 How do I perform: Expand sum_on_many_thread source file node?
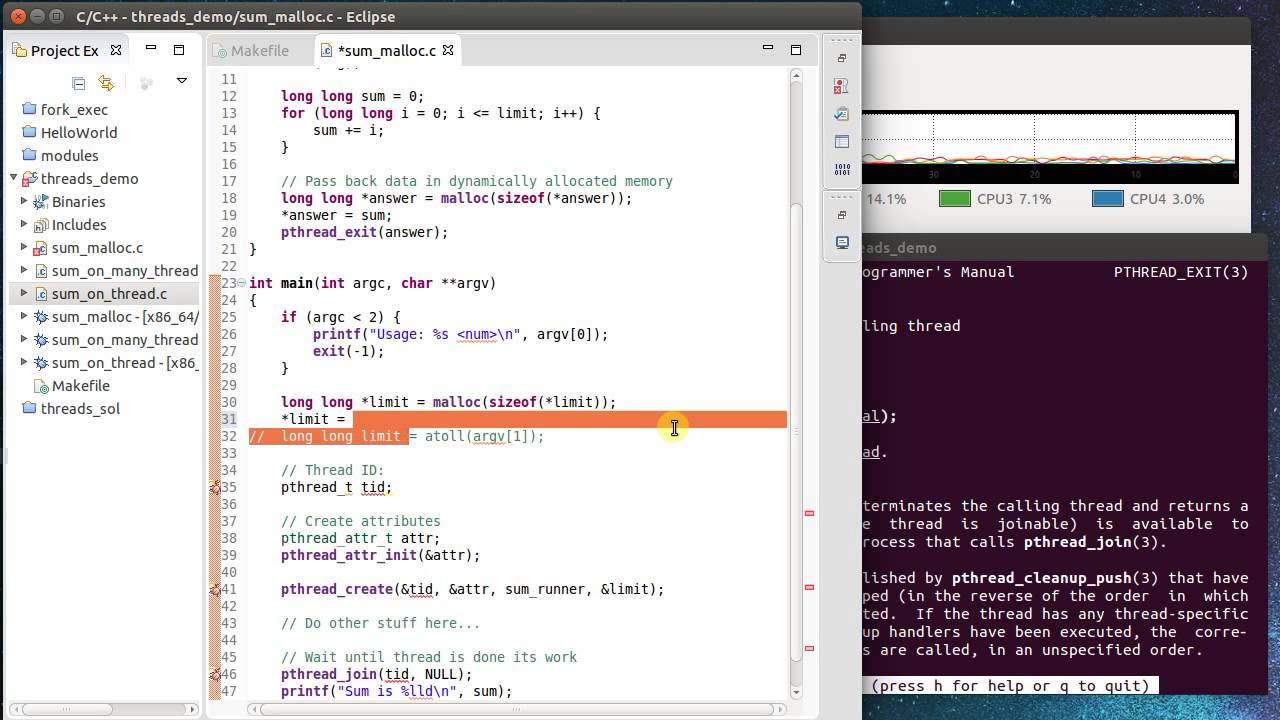coord(25,270)
